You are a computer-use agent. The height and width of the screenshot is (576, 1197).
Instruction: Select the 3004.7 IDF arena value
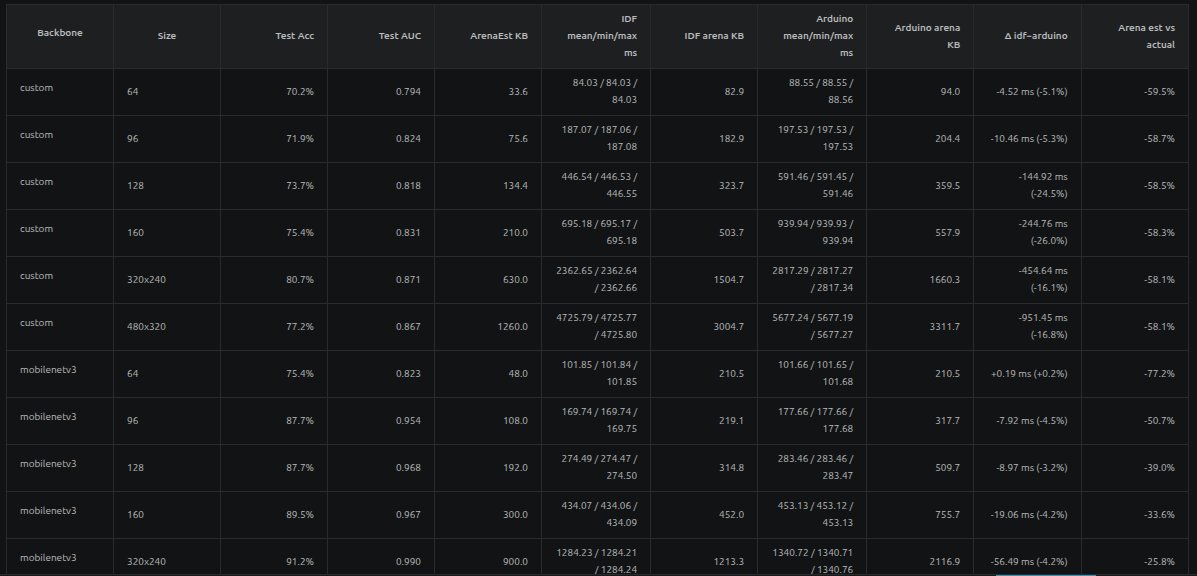729,327
